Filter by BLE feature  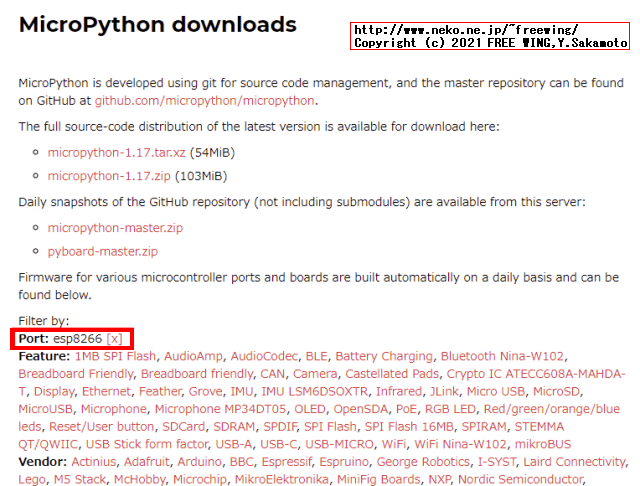[316, 356]
